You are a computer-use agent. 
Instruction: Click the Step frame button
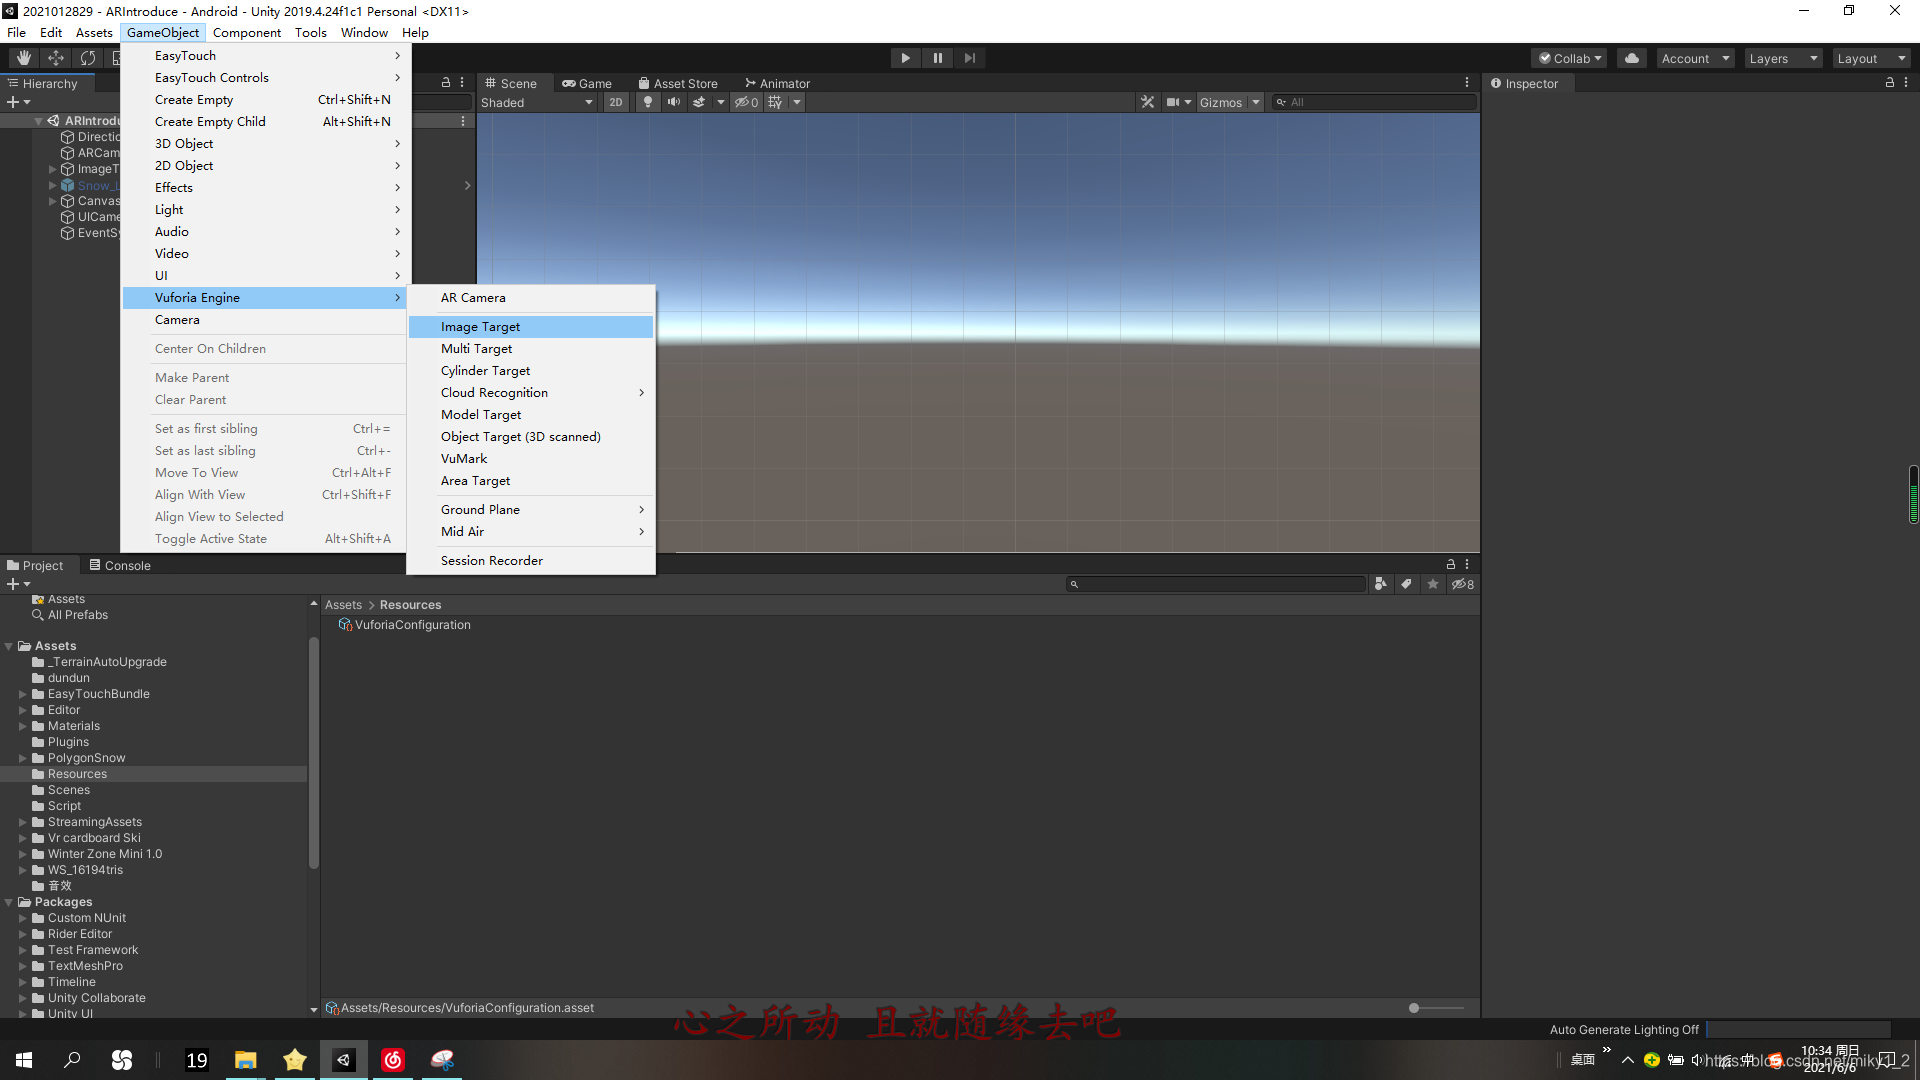[969, 58]
